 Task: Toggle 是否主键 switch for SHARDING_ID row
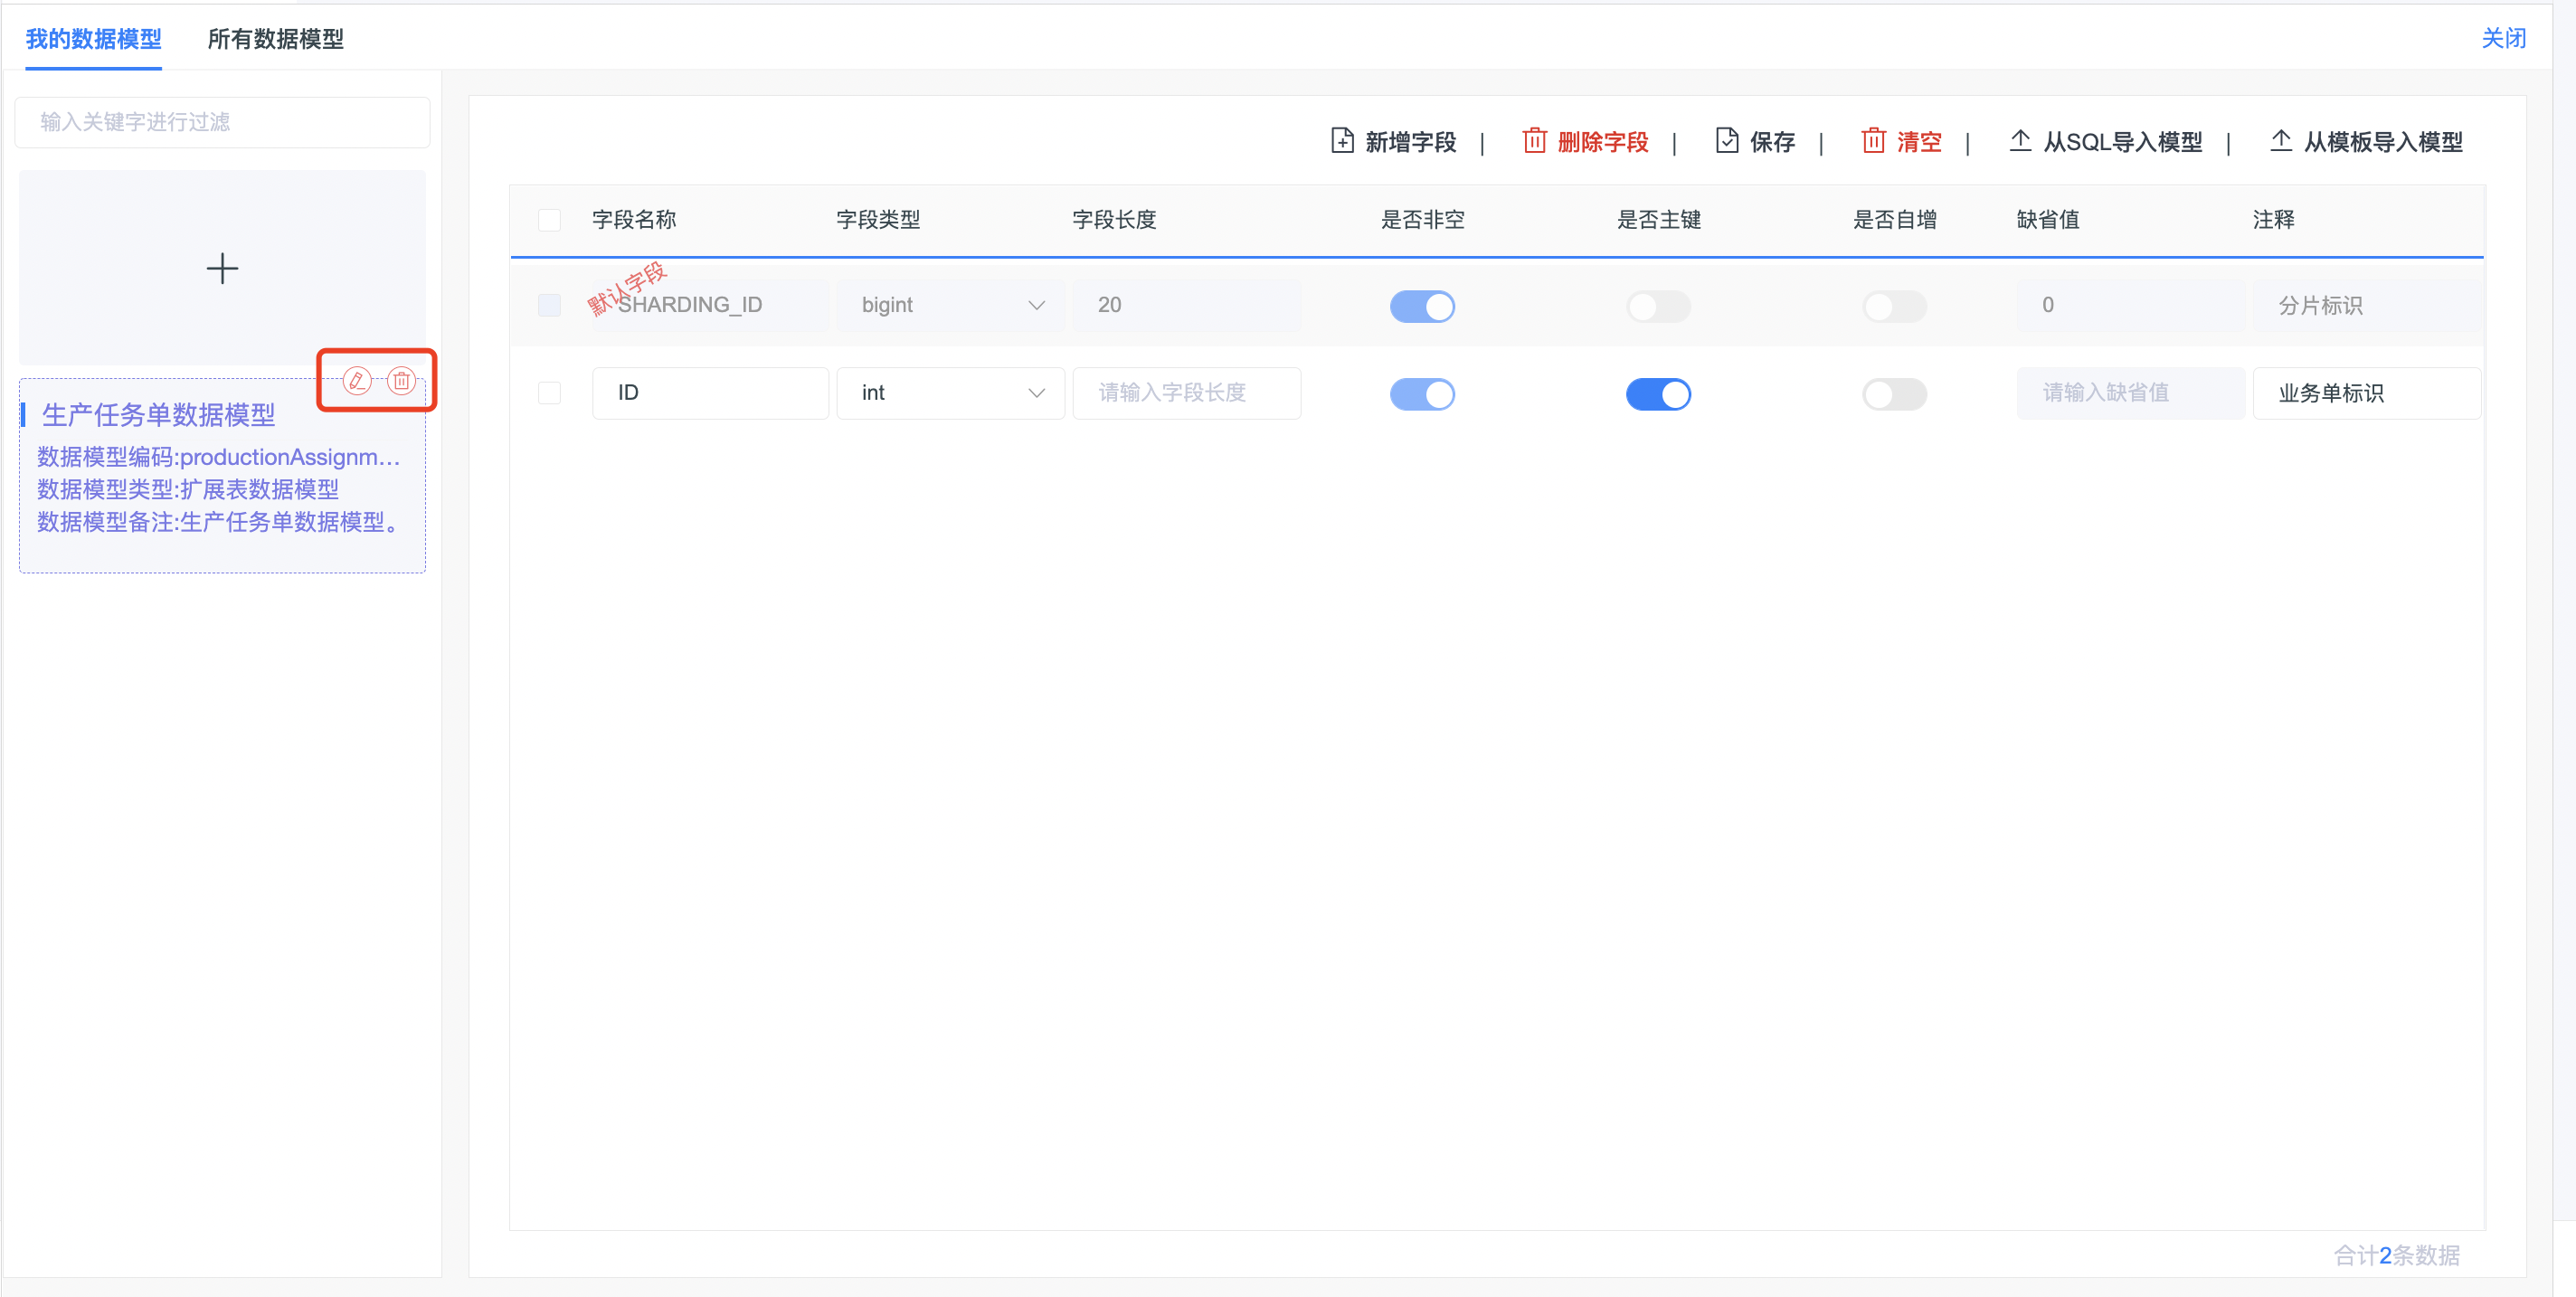(x=1658, y=306)
